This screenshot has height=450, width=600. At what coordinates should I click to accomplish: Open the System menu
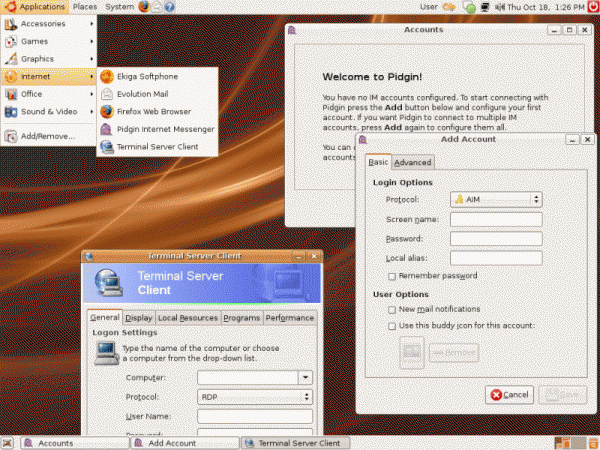tap(119, 7)
